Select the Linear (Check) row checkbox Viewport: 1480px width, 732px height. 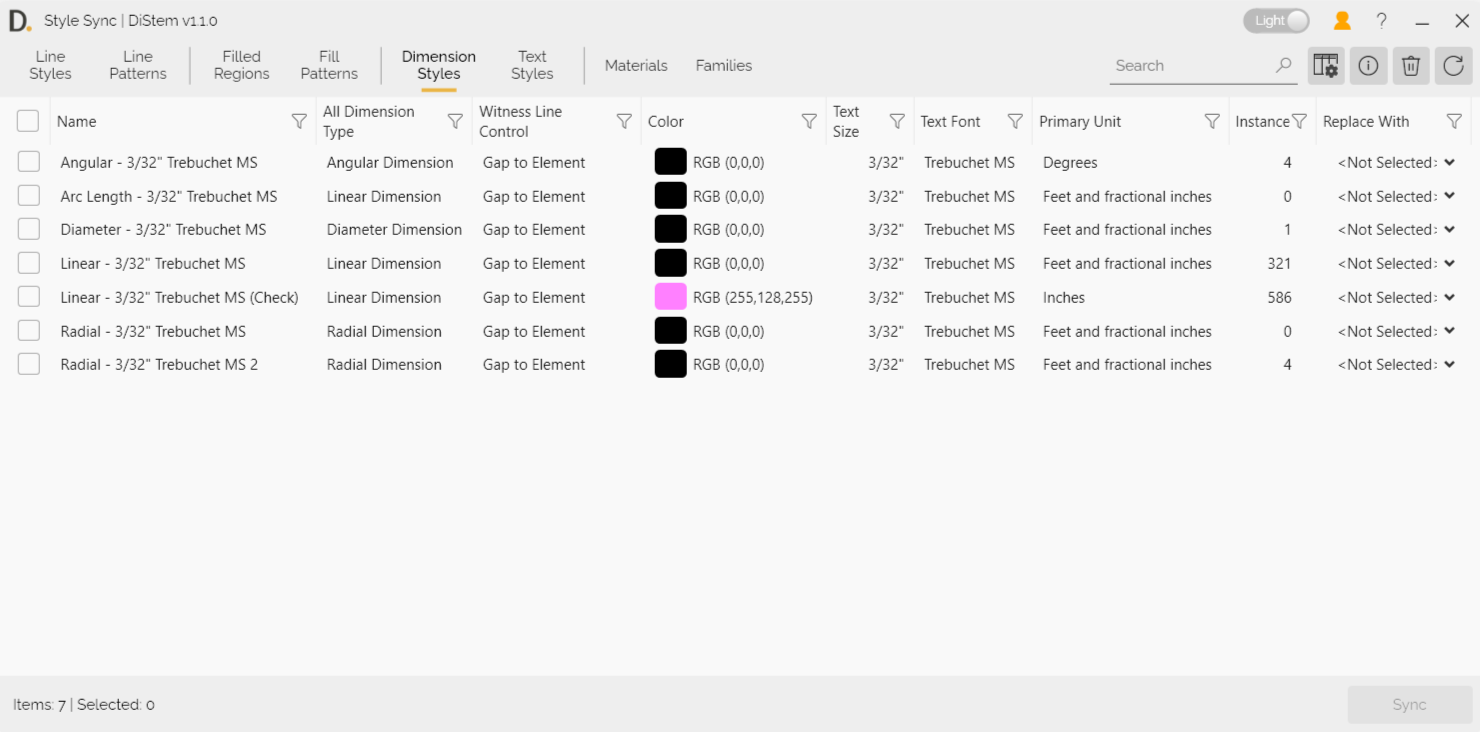click(29, 297)
